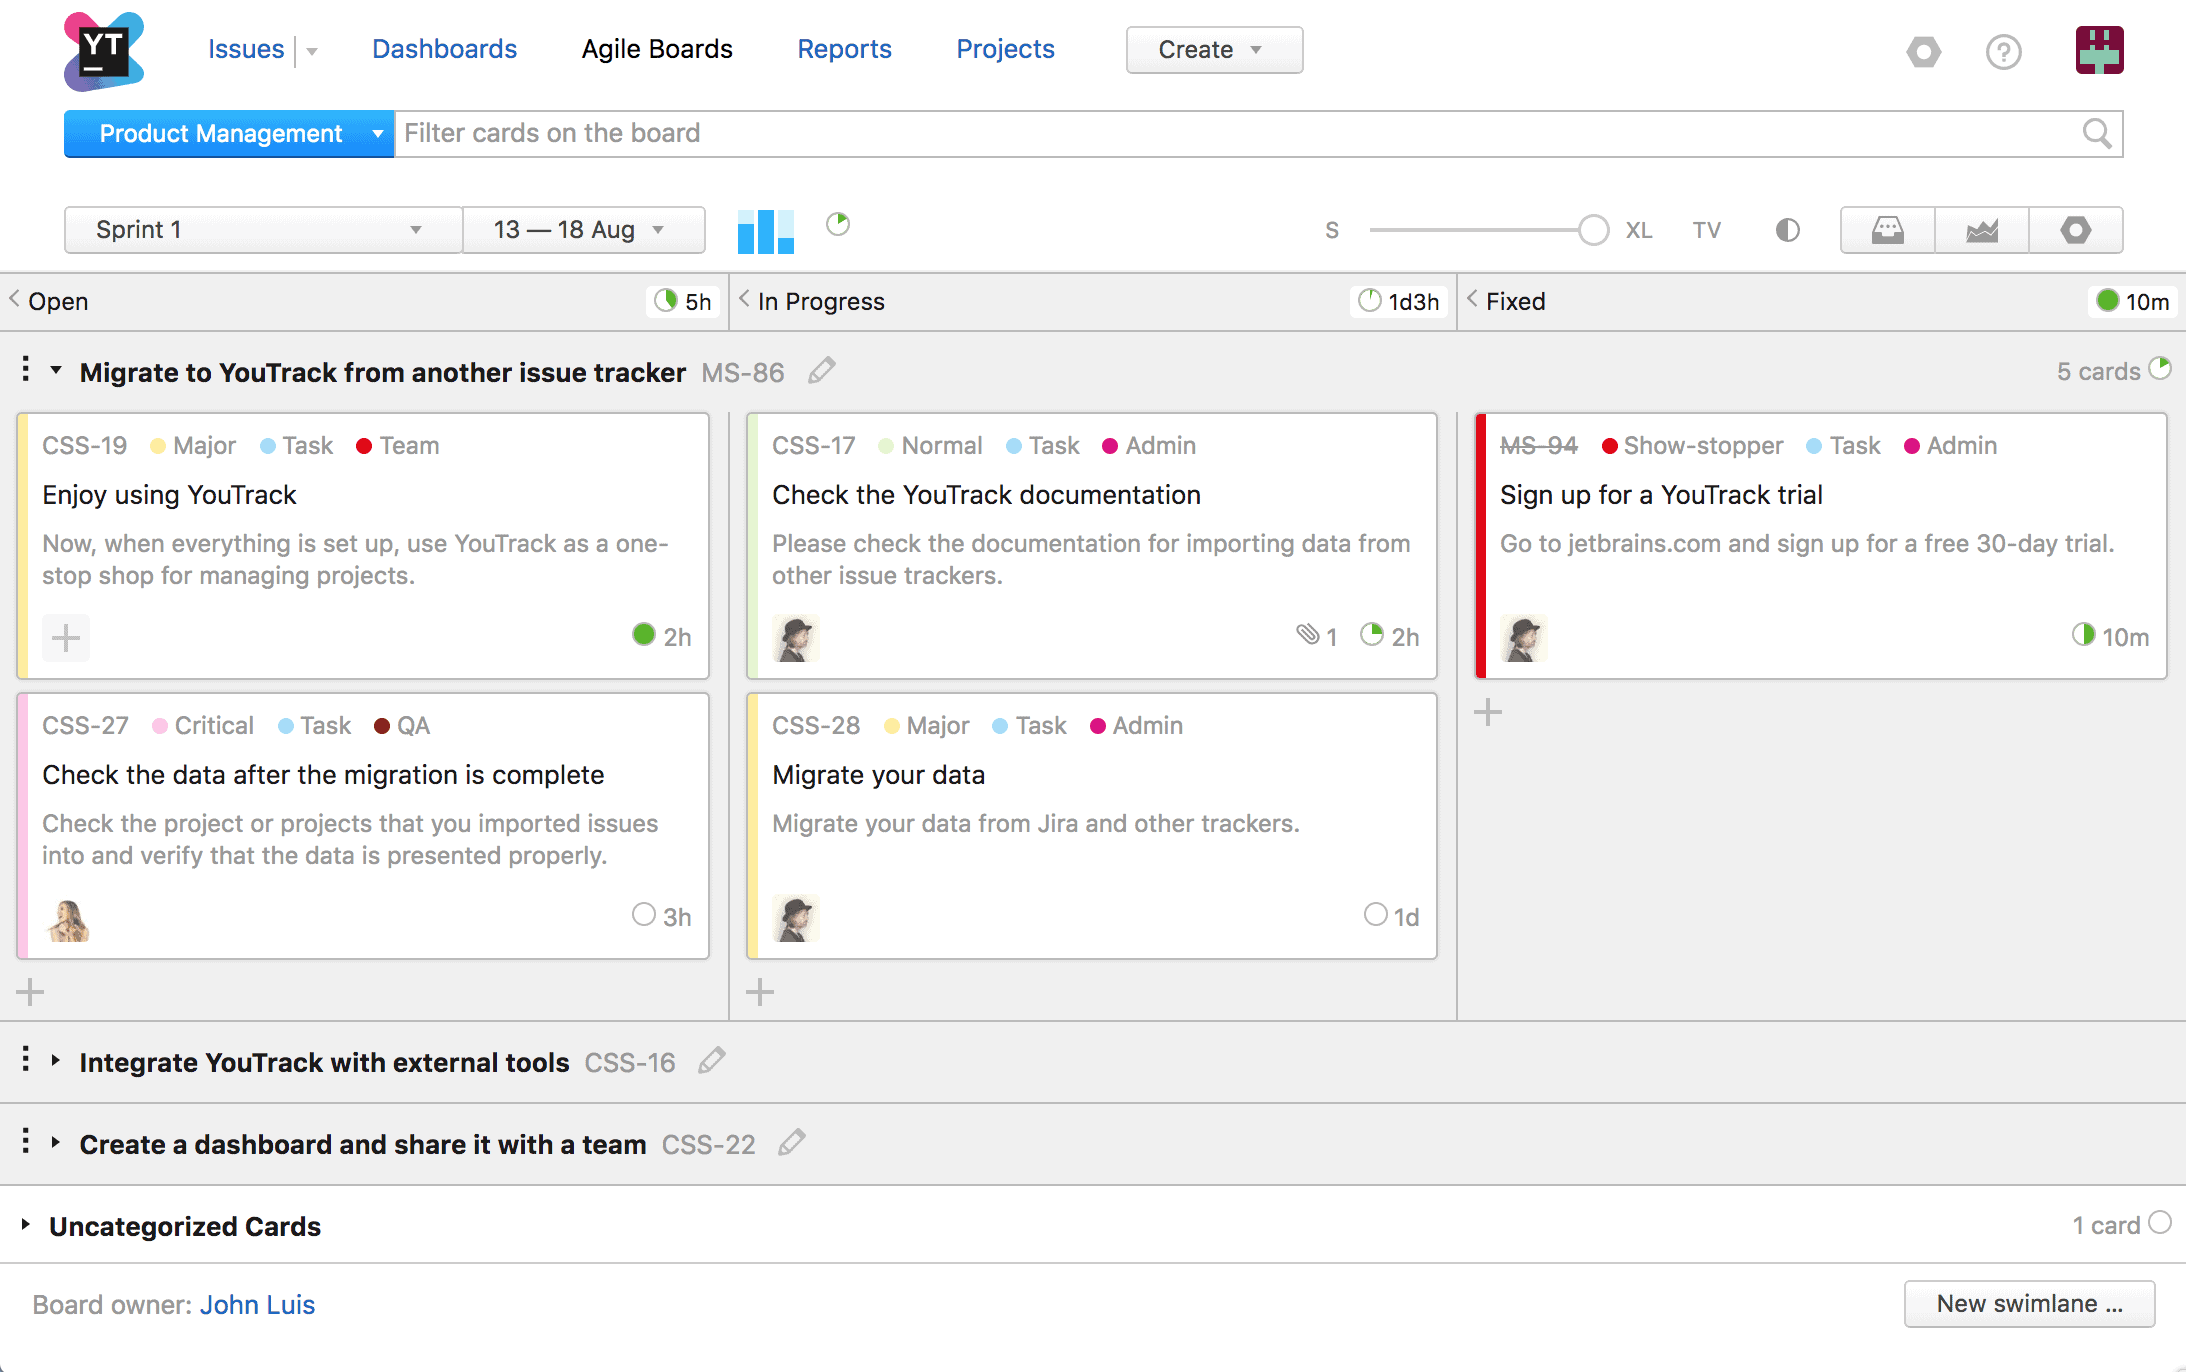Open the Sprint 1 dropdown

(262, 229)
